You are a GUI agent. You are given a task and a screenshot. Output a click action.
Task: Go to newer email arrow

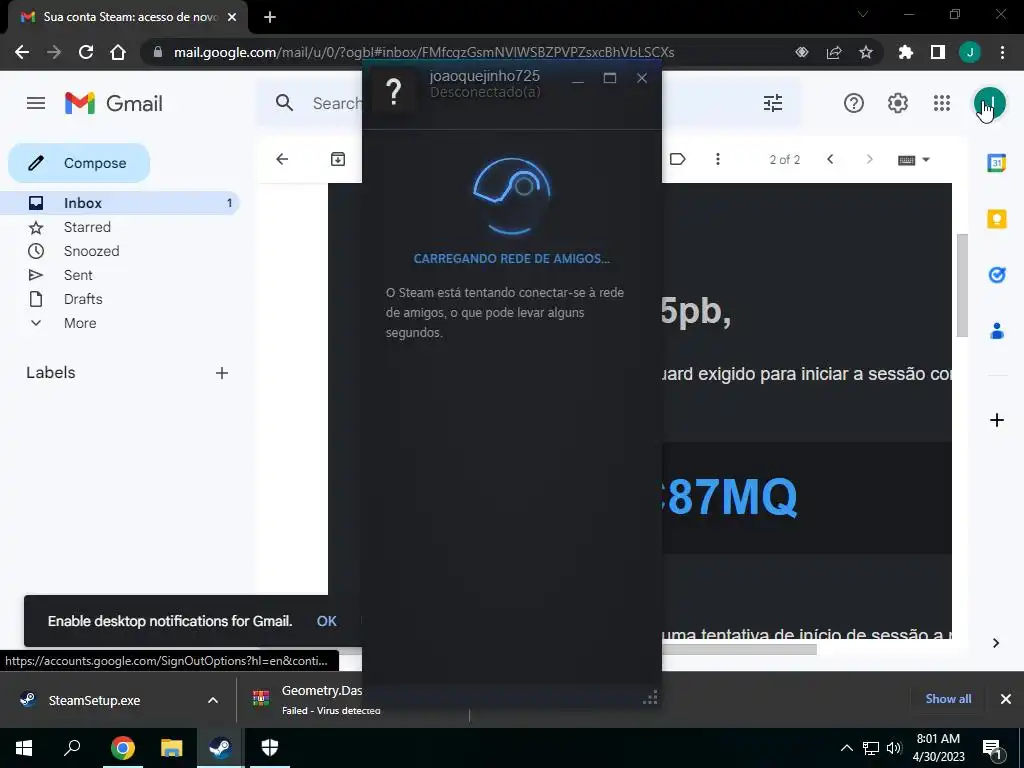(830, 159)
